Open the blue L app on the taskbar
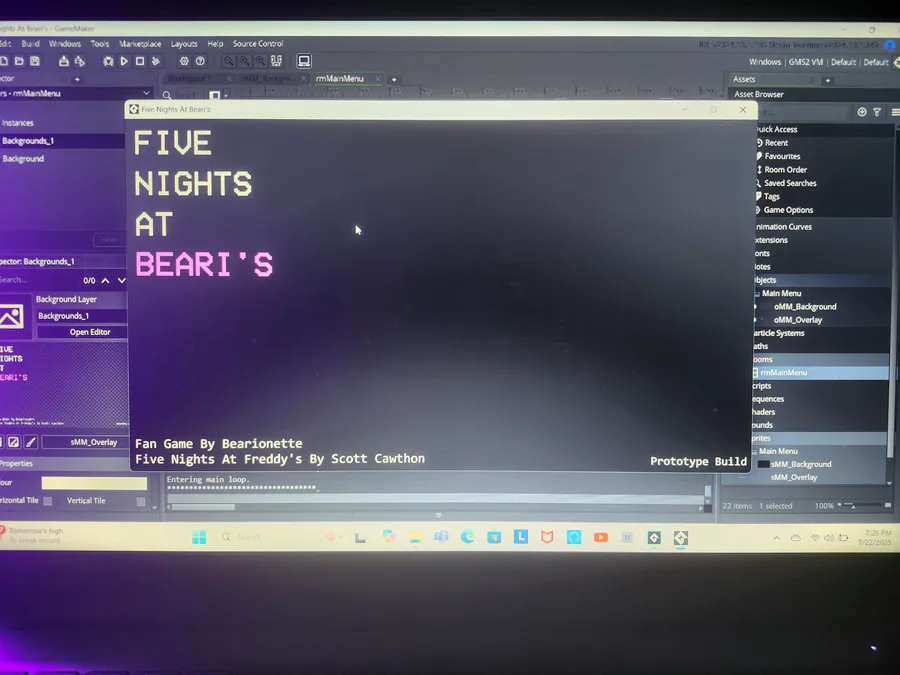 521,537
